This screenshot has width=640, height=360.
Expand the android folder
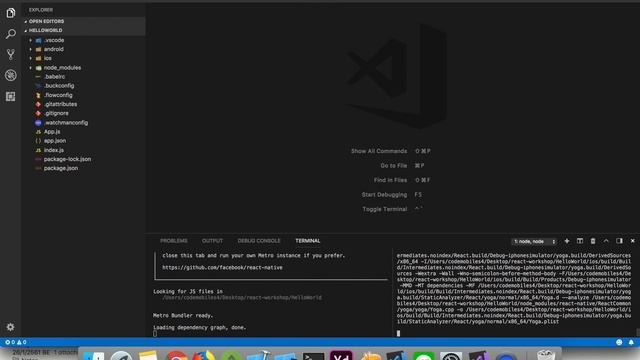[53, 49]
